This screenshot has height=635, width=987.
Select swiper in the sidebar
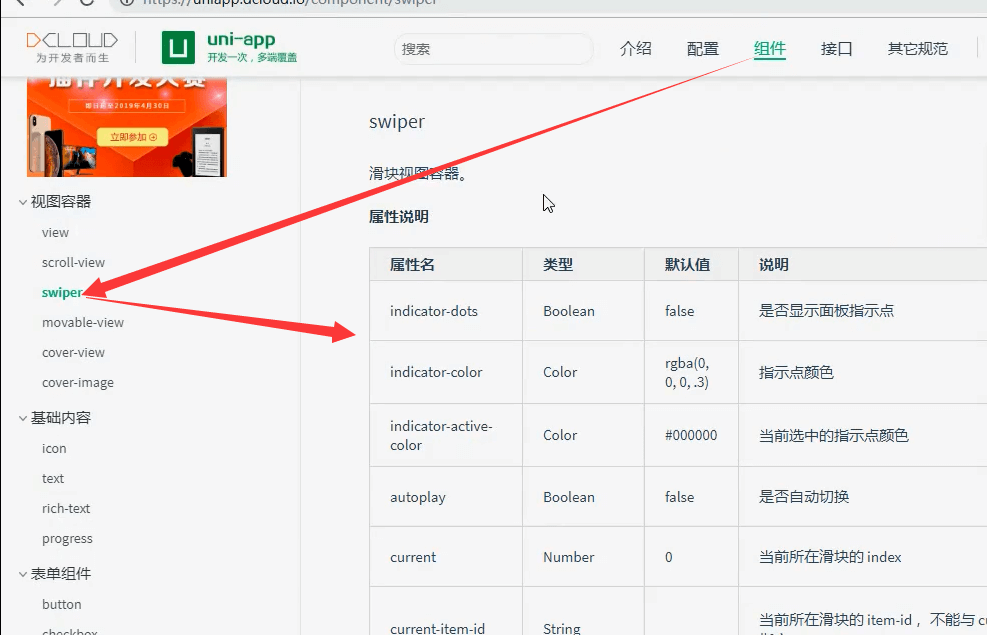tap(62, 293)
